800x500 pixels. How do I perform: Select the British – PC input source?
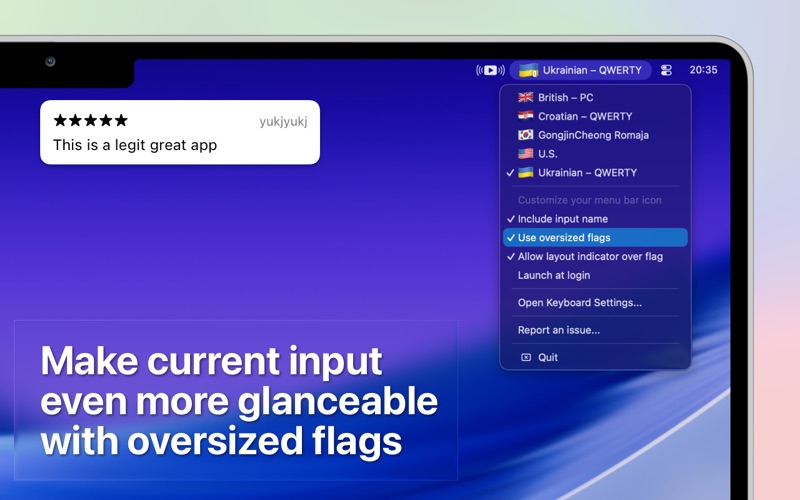click(595, 97)
